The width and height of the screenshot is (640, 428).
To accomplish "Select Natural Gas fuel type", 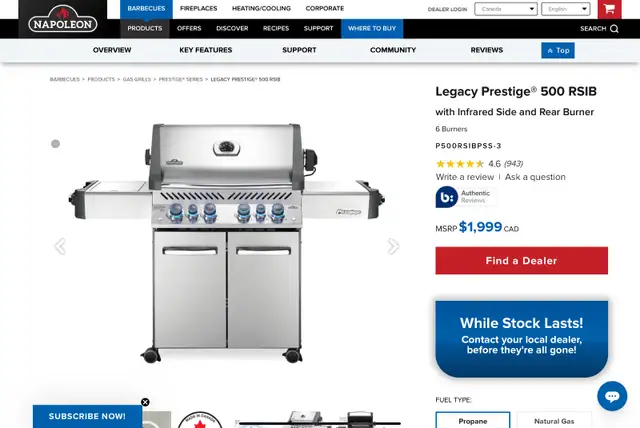I will [x=554, y=420].
